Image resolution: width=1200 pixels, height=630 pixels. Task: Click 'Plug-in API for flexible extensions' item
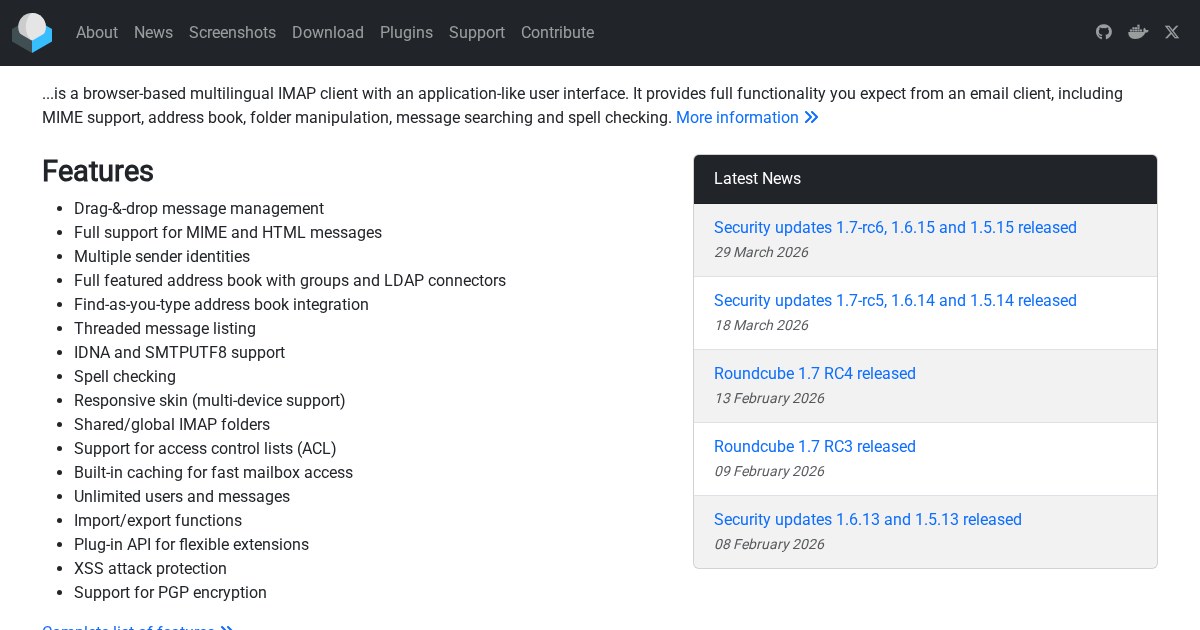click(191, 545)
